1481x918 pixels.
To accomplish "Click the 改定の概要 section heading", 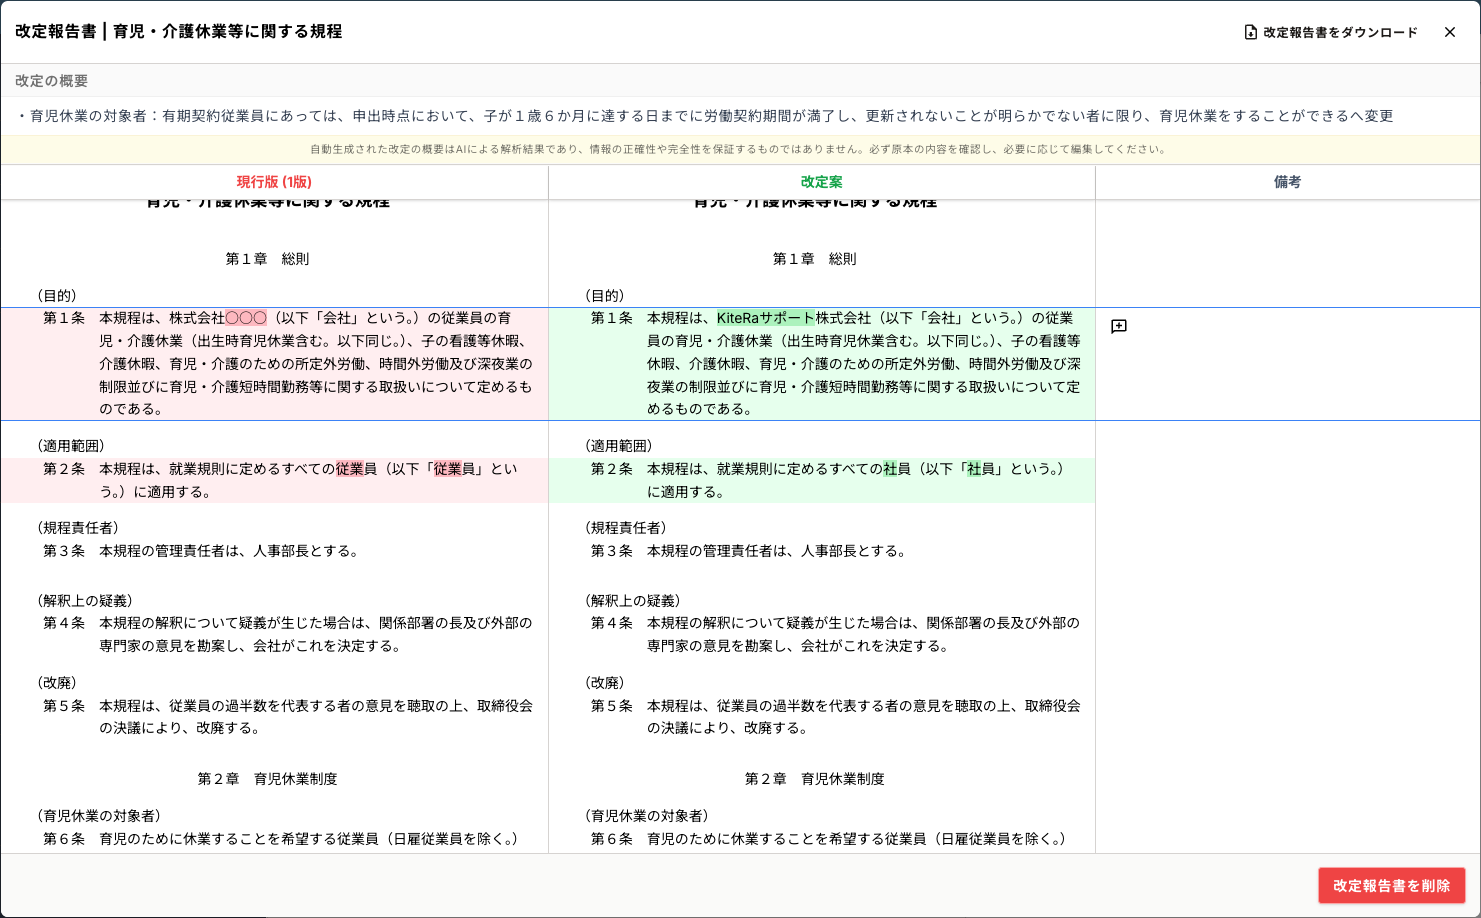I will click(52, 81).
